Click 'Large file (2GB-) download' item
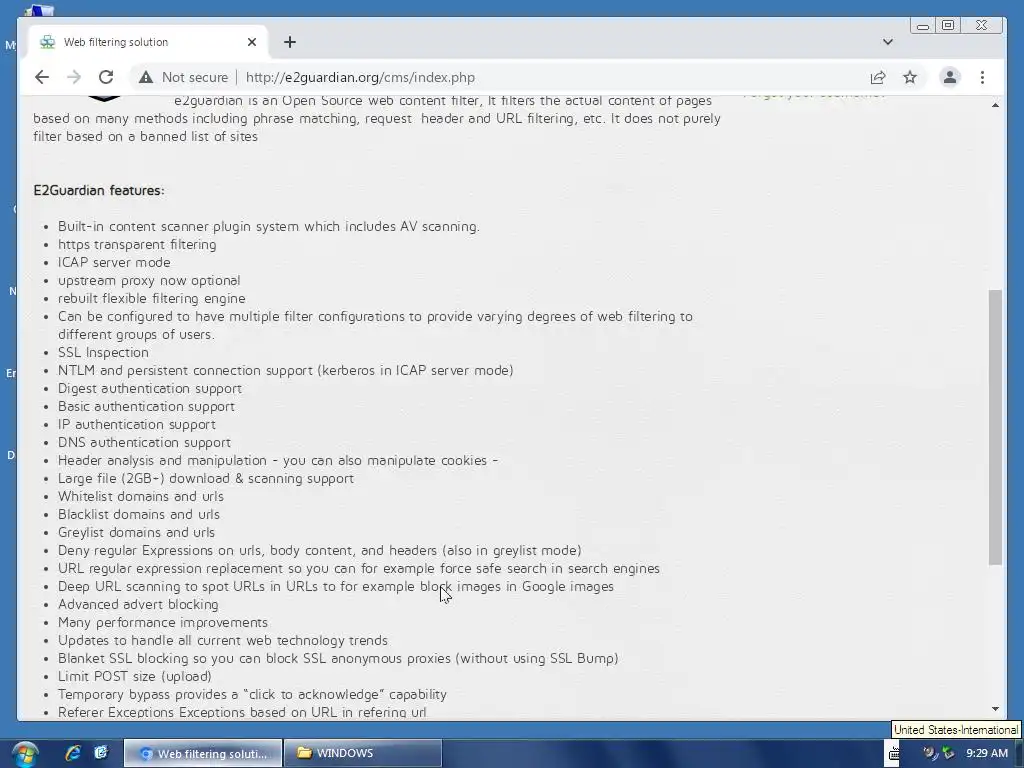The image size is (1024, 768). (x=206, y=478)
